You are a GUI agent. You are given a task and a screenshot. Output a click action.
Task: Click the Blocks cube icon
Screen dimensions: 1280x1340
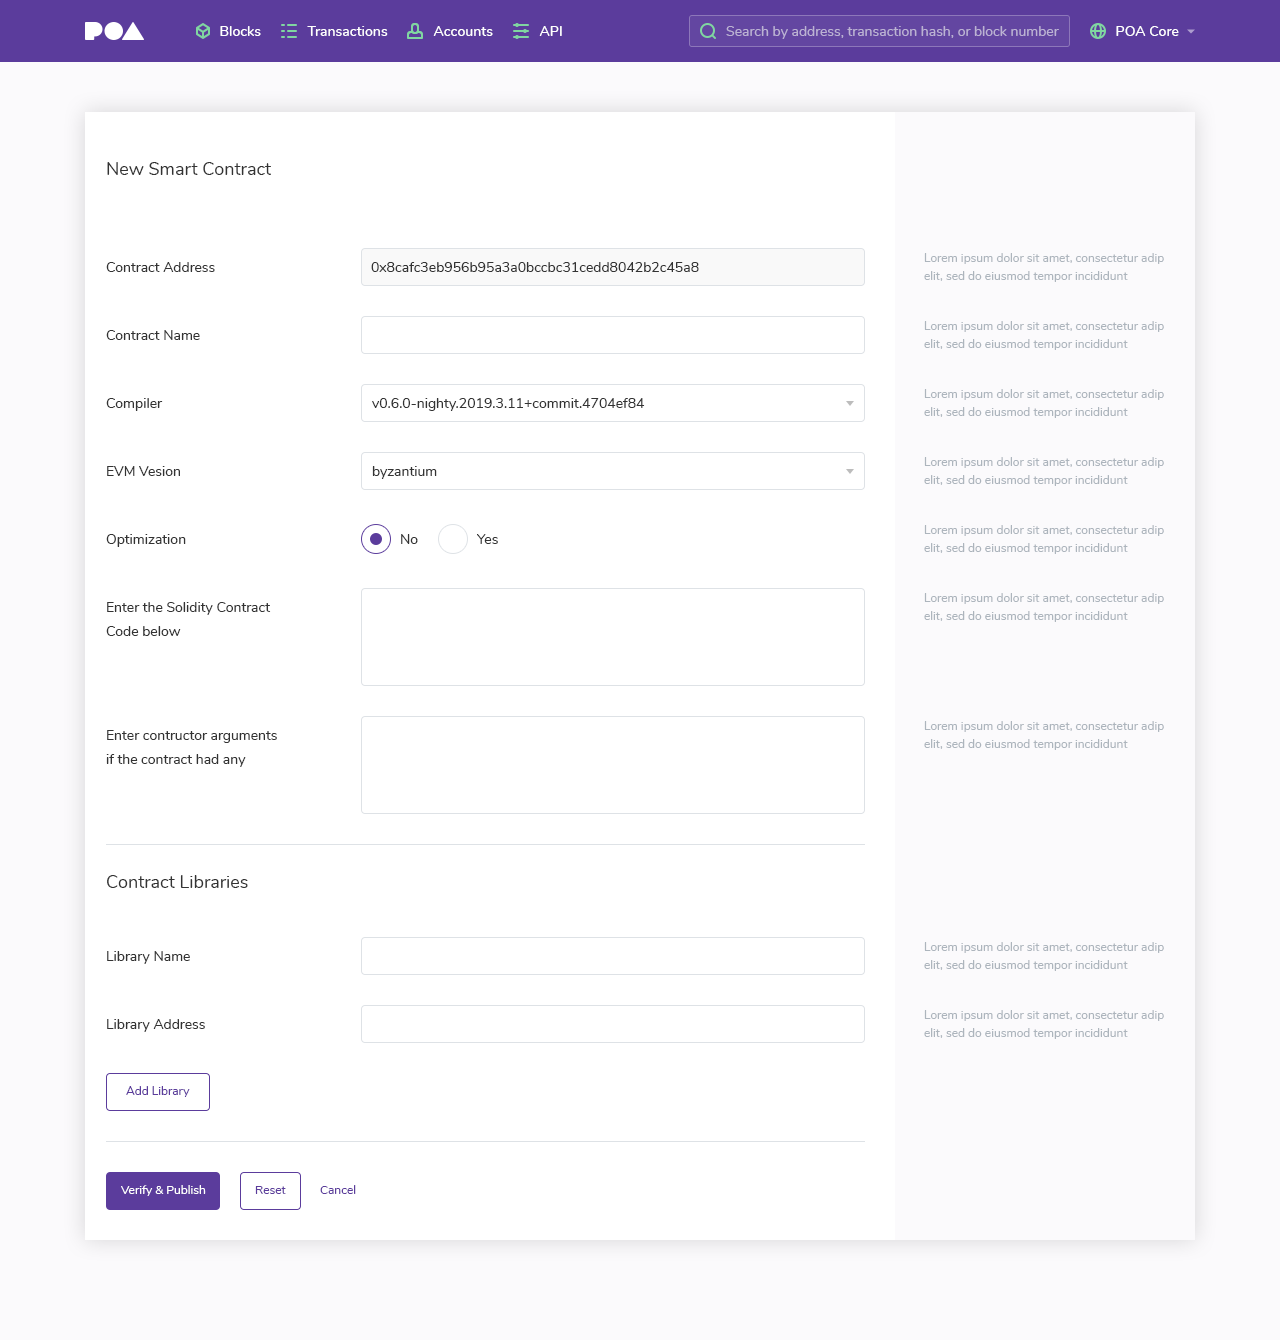coord(203,31)
